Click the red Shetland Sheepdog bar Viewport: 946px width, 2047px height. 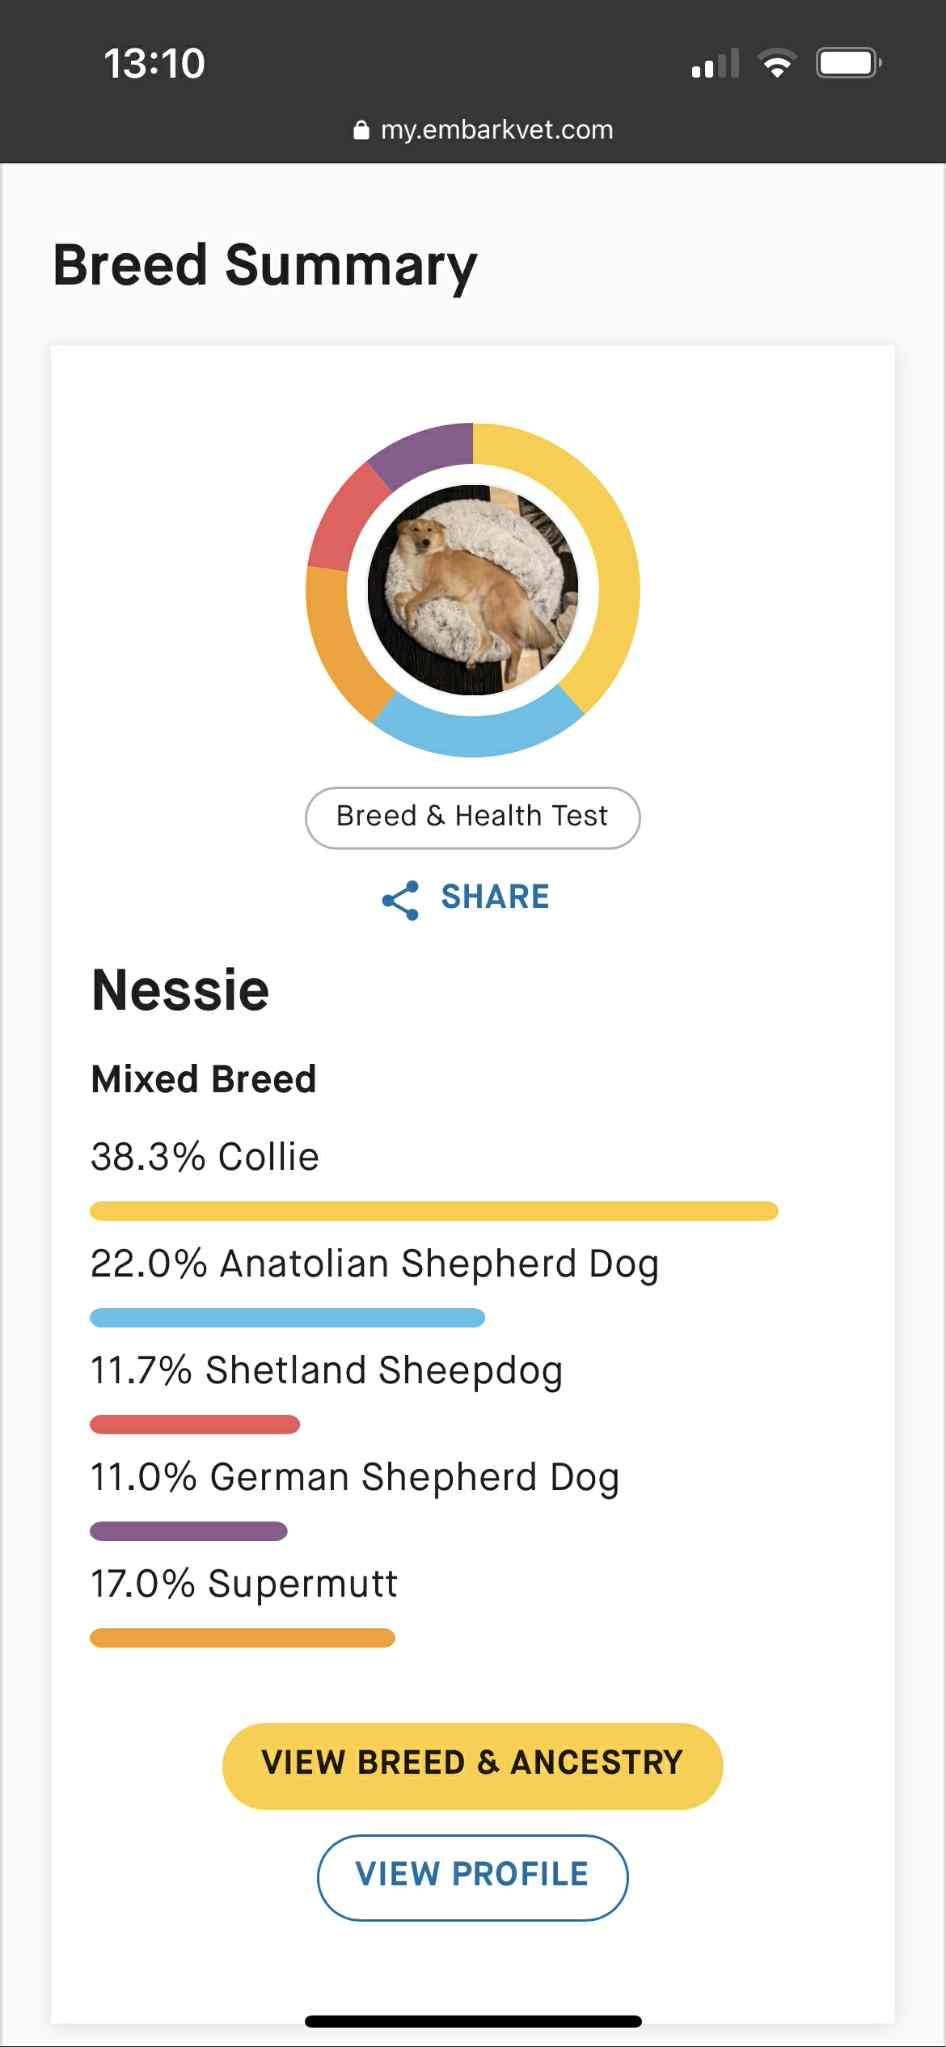(195, 1424)
